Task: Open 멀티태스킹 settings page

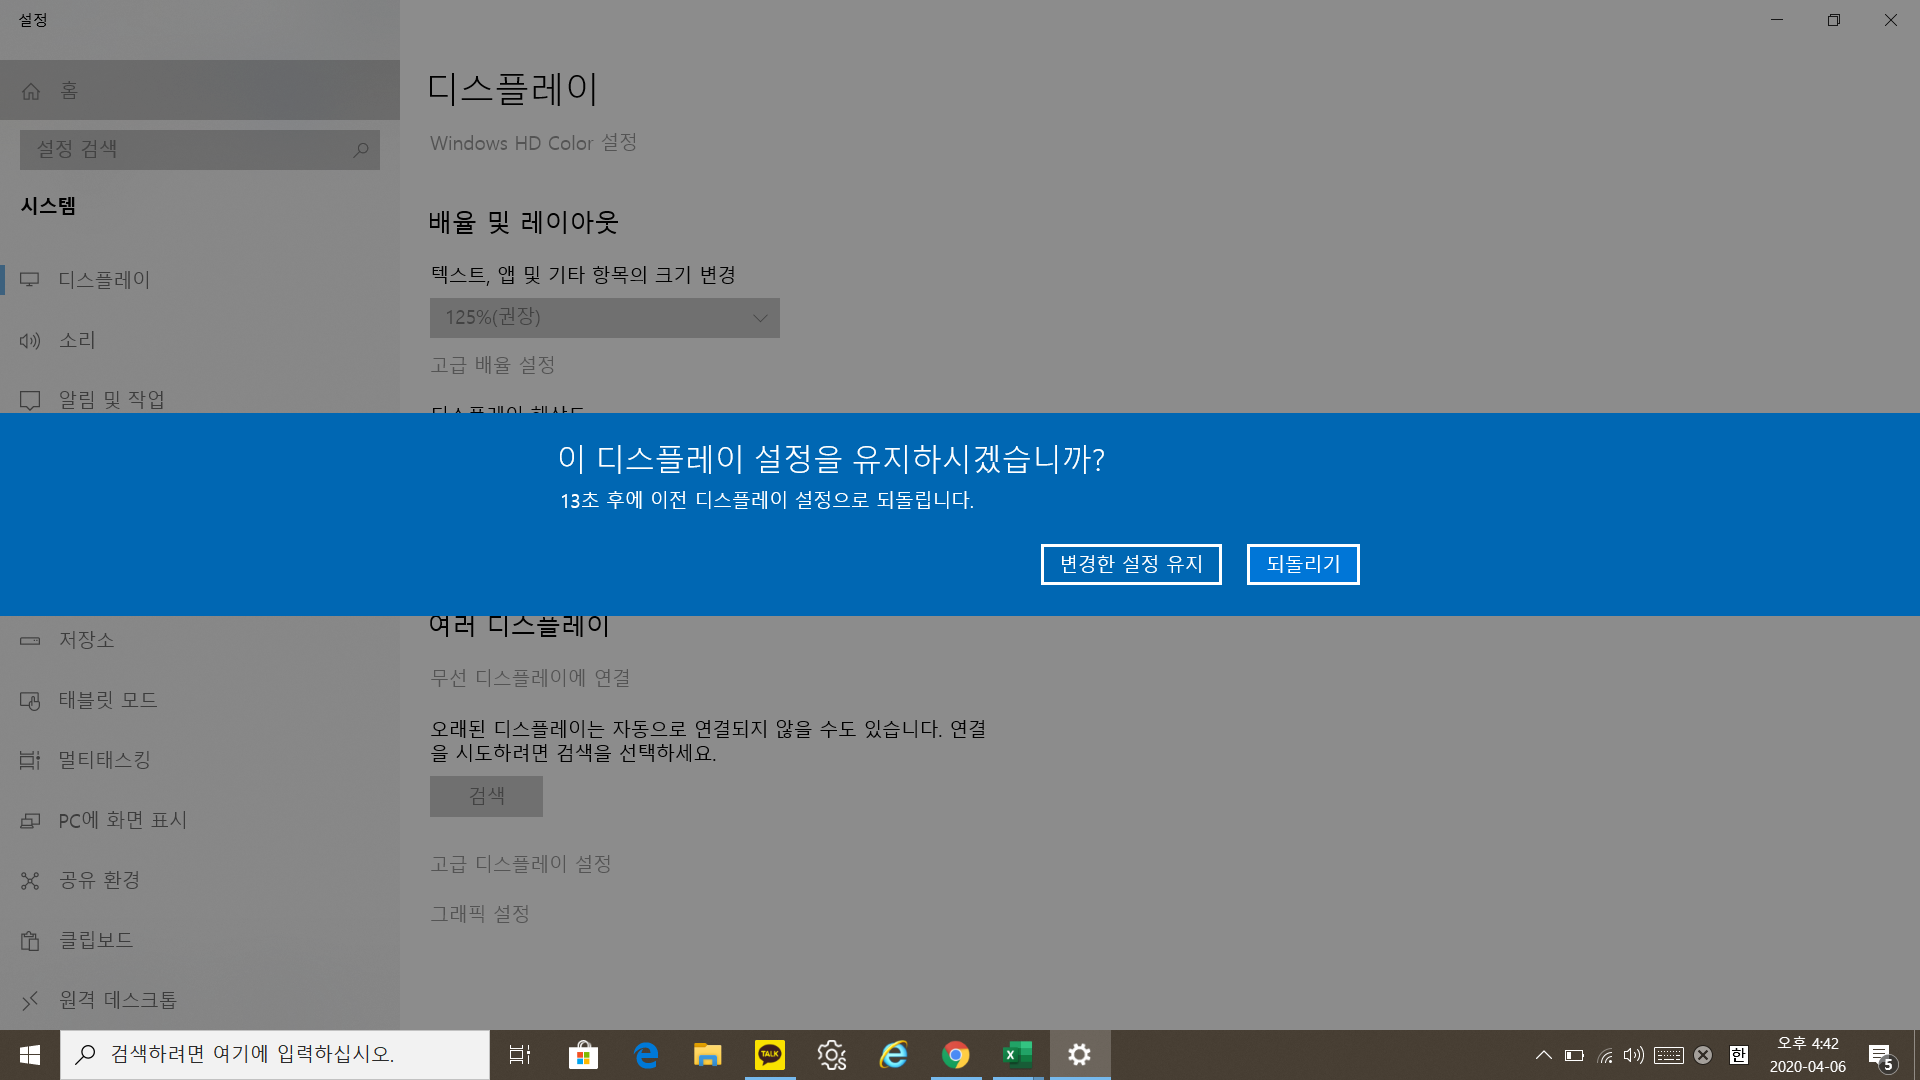Action: pos(104,760)
